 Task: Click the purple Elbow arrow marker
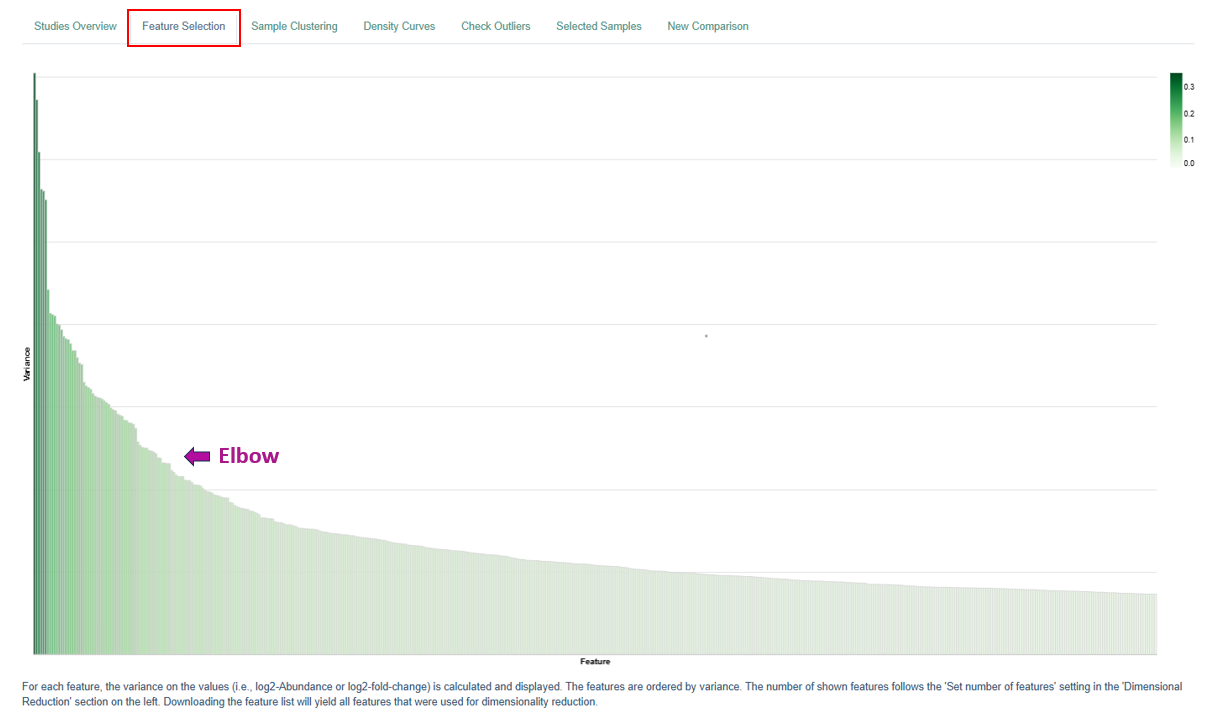196,456
